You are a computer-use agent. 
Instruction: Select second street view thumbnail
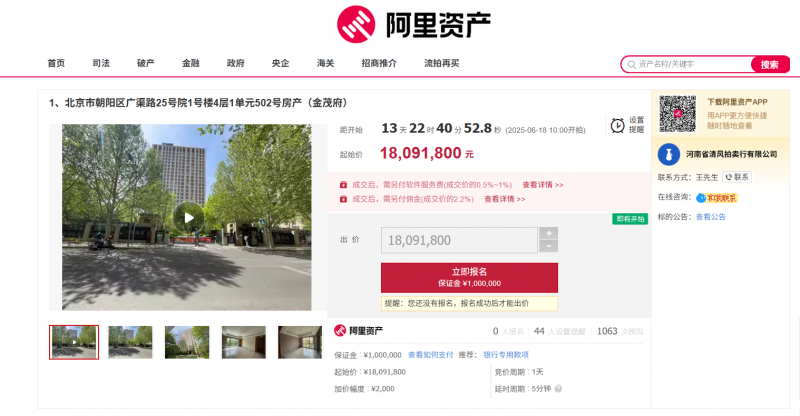tap(130, 342)
